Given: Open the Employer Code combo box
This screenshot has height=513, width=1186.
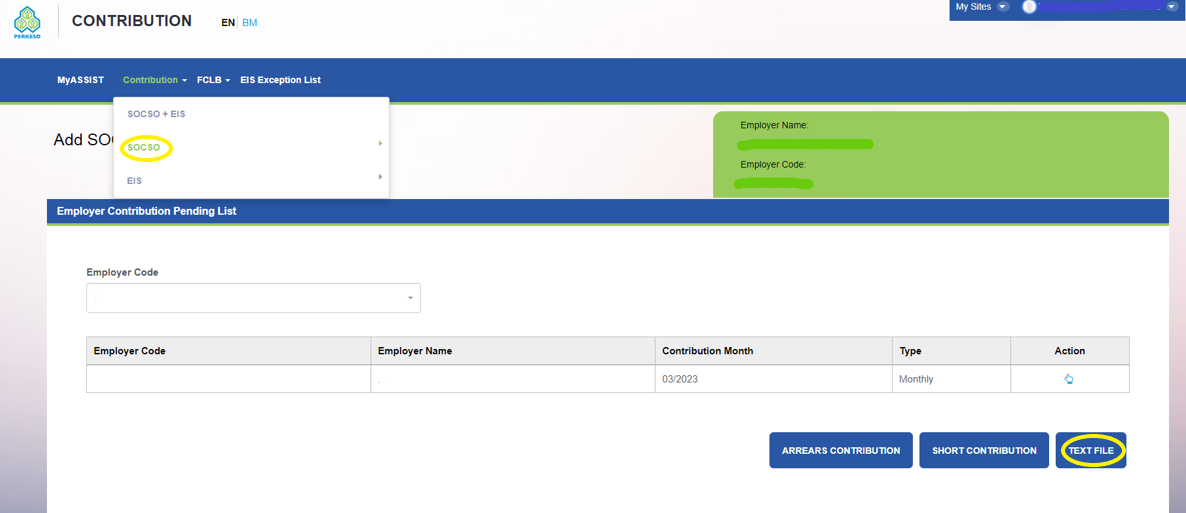Looking at the screenshot, I should coord(253,298).
